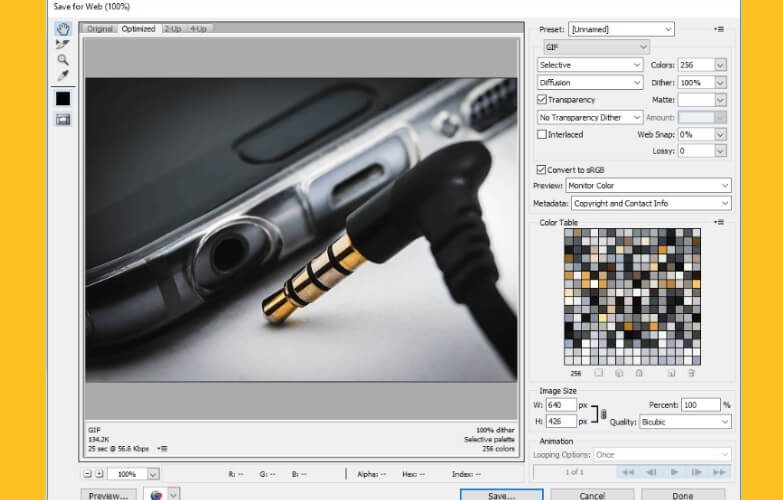
Task: Click the black eyedropper color swatch
Action: point(63,99)
